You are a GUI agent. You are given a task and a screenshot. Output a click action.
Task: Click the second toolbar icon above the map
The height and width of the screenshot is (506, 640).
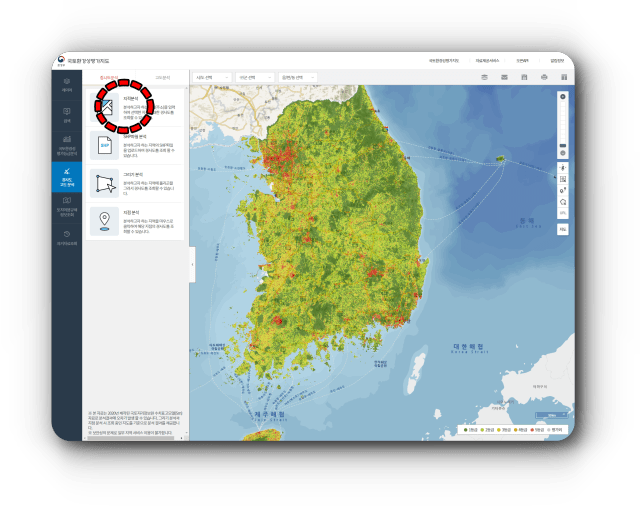[x=504, y=77]
